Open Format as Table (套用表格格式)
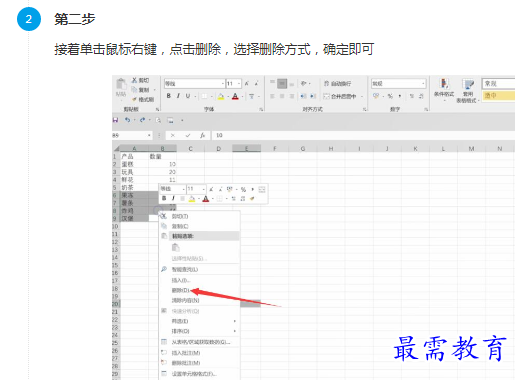This screenshot has height=380, width=515. tap(468, 91)
